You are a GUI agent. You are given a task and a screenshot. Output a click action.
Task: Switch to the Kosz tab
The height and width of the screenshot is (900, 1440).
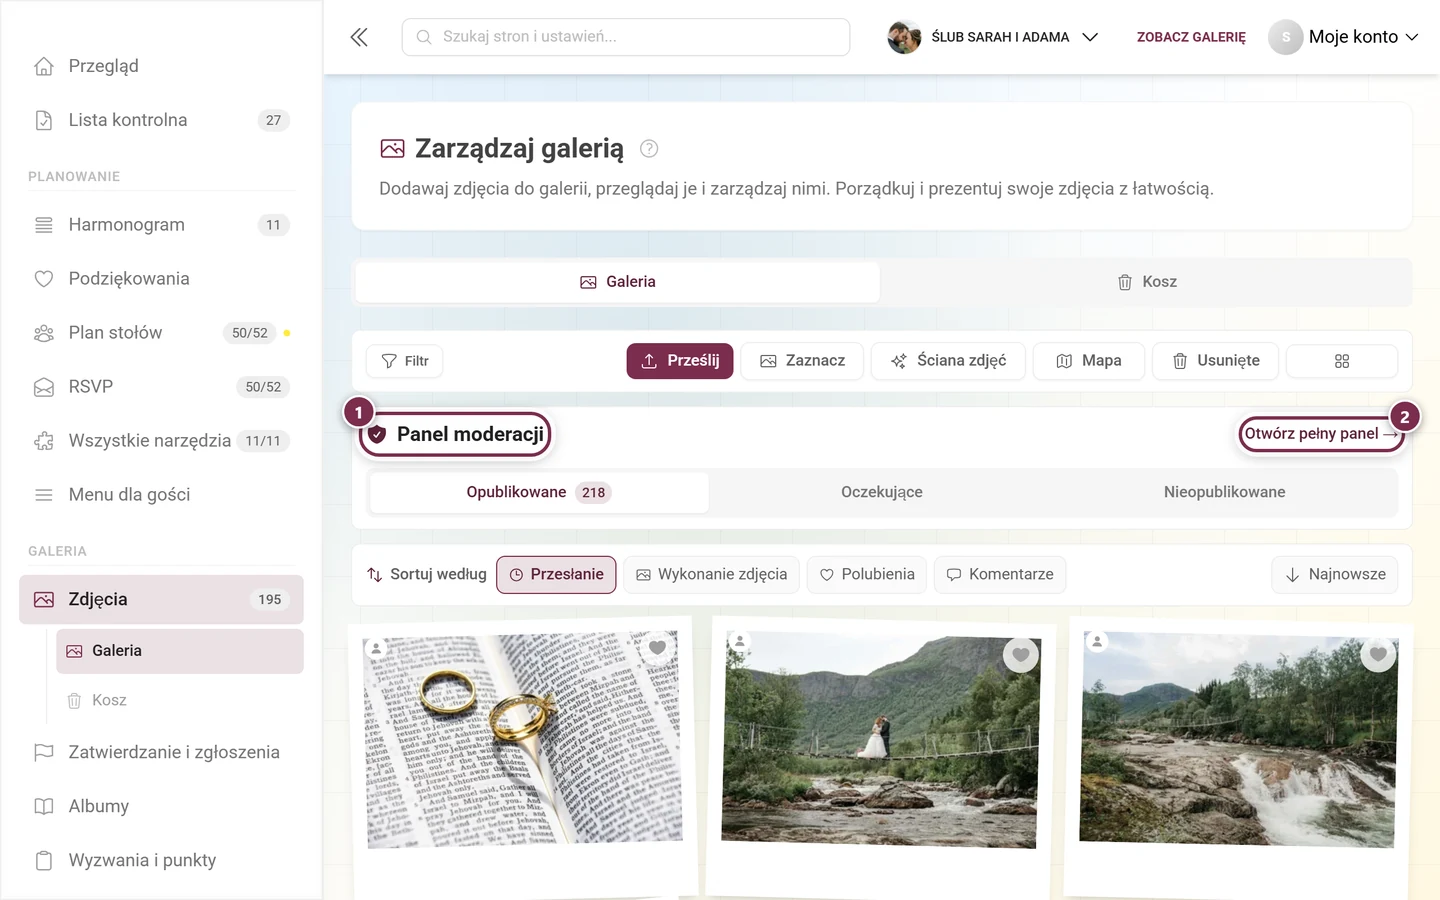point(1146,282)
